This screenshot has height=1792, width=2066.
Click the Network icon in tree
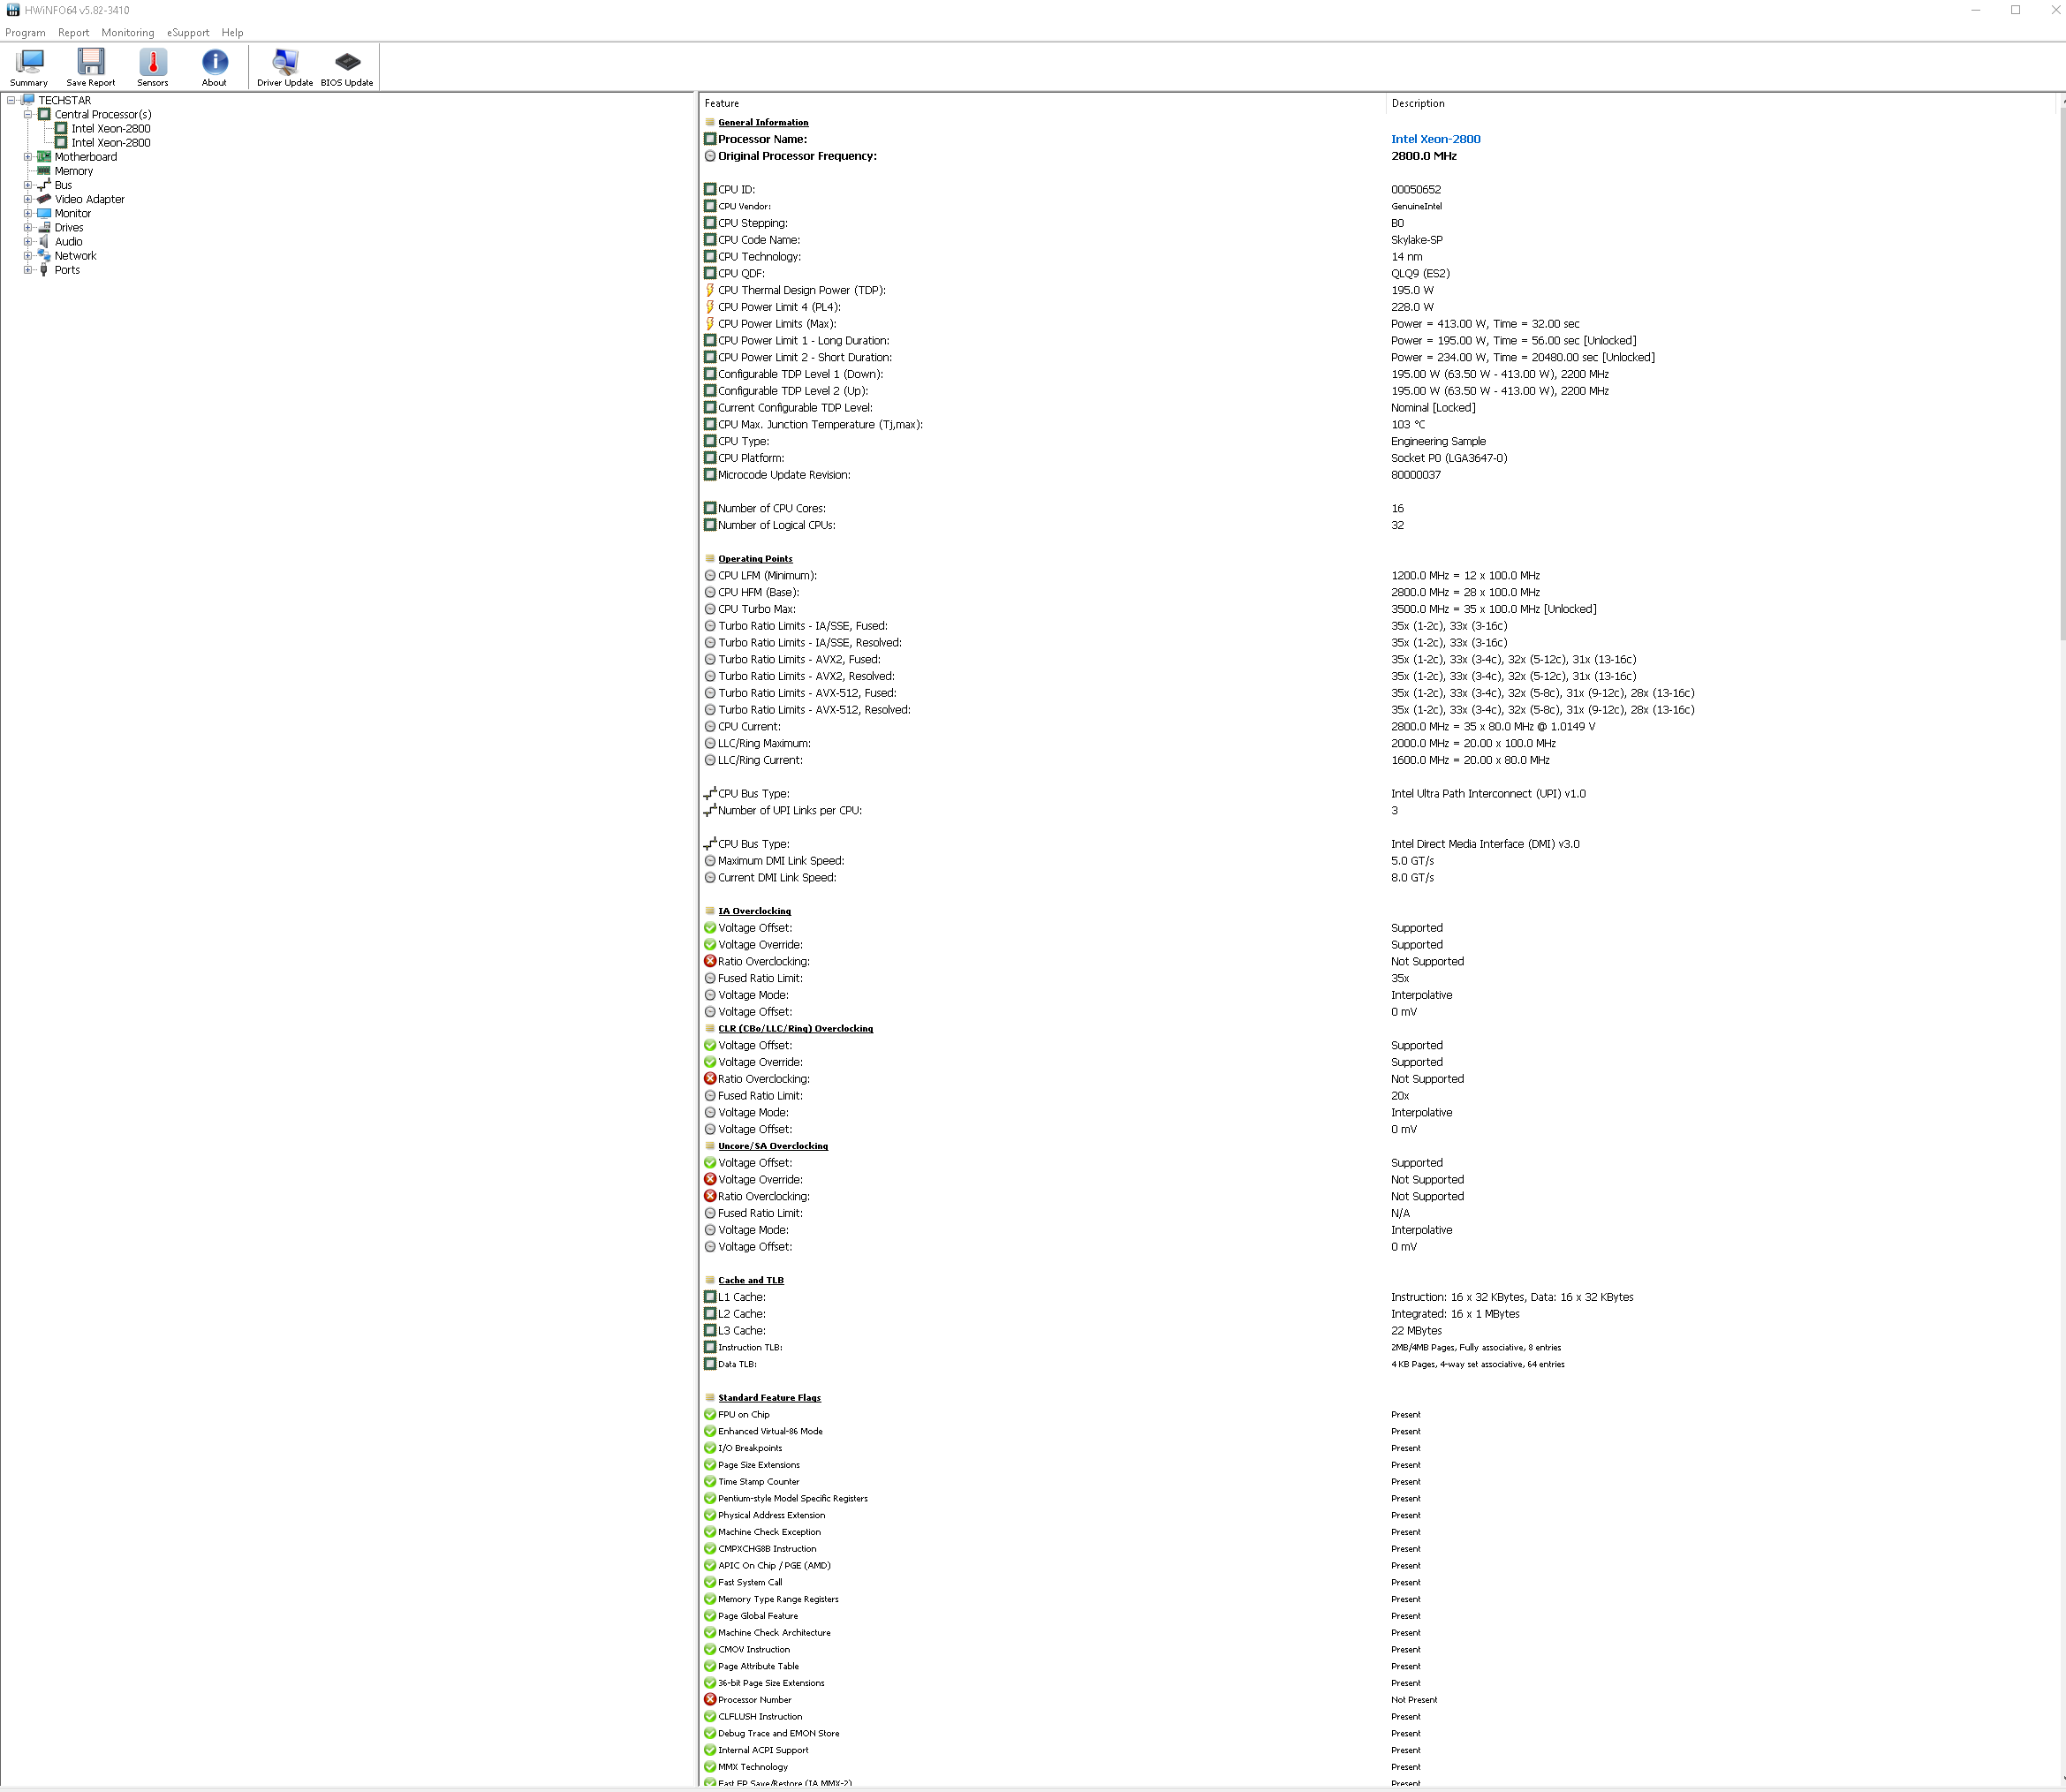(x=44, y=256)
